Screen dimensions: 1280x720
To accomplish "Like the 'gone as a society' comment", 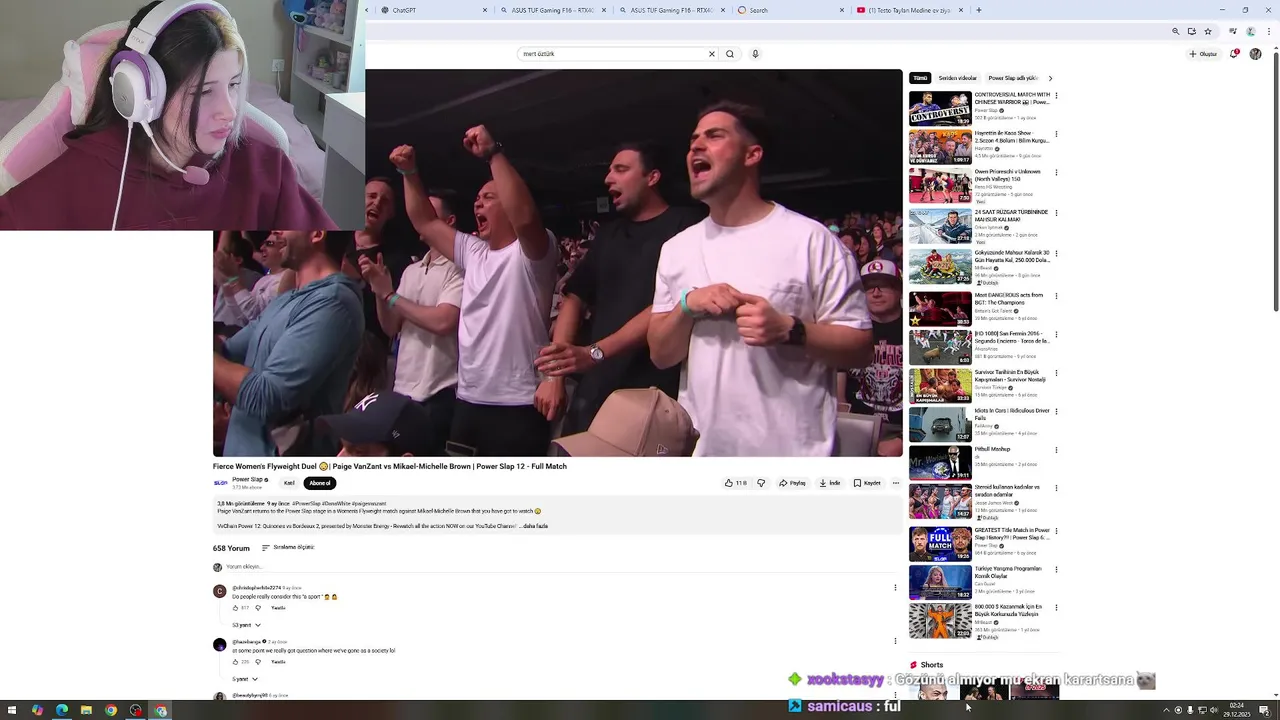I will (x=236, y=662).
